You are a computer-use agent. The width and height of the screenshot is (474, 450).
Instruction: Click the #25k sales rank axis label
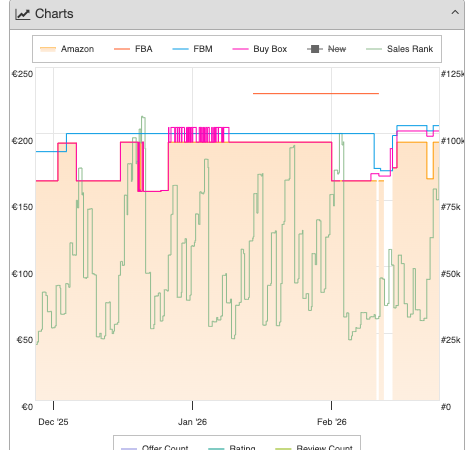click(x=451, y=340)
